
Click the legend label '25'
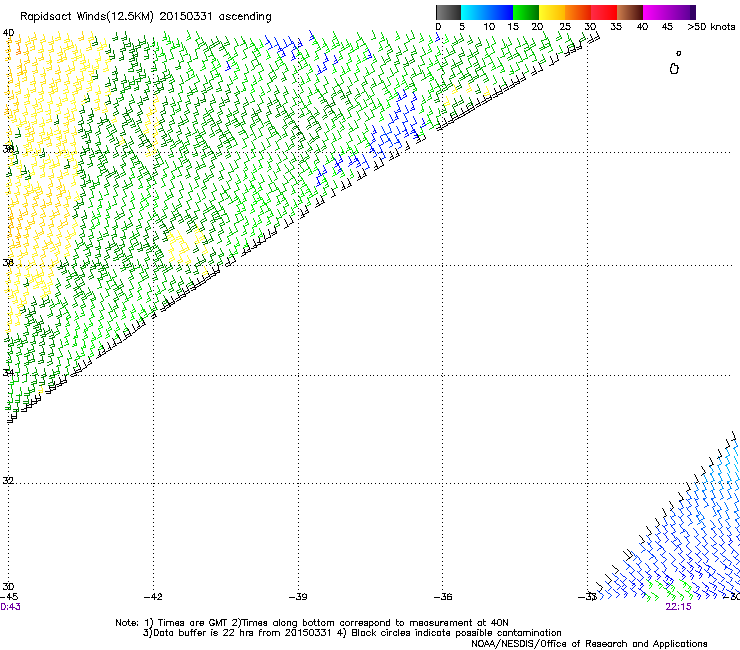point(565,27)
